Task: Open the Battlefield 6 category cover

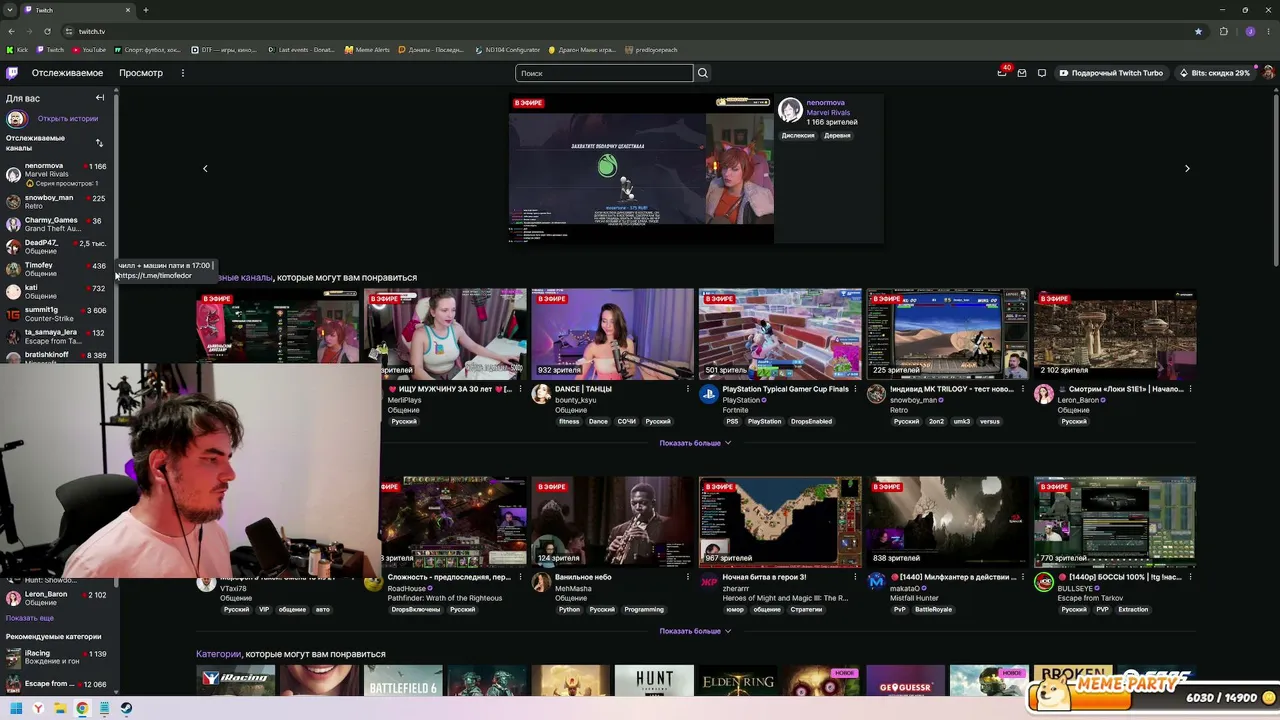Action: [403, 680]
